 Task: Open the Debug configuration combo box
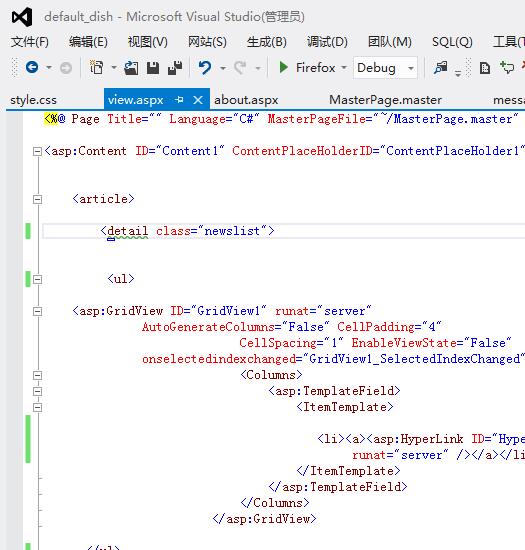coord(385,67)
